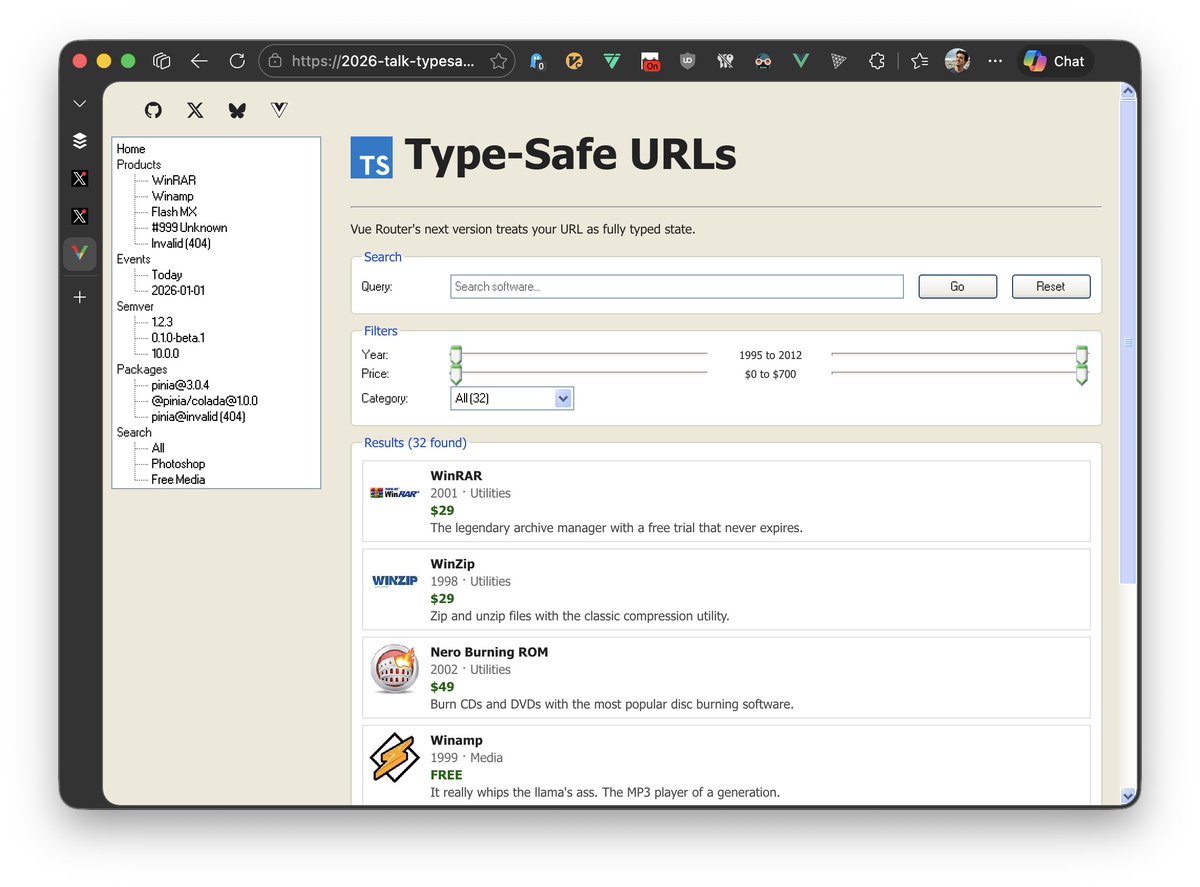Image resolution: width=1200 pixels, height=887 pixels.
Task: Click the Winamp result title
Action: pyautogui.click(x=457, y=740)
